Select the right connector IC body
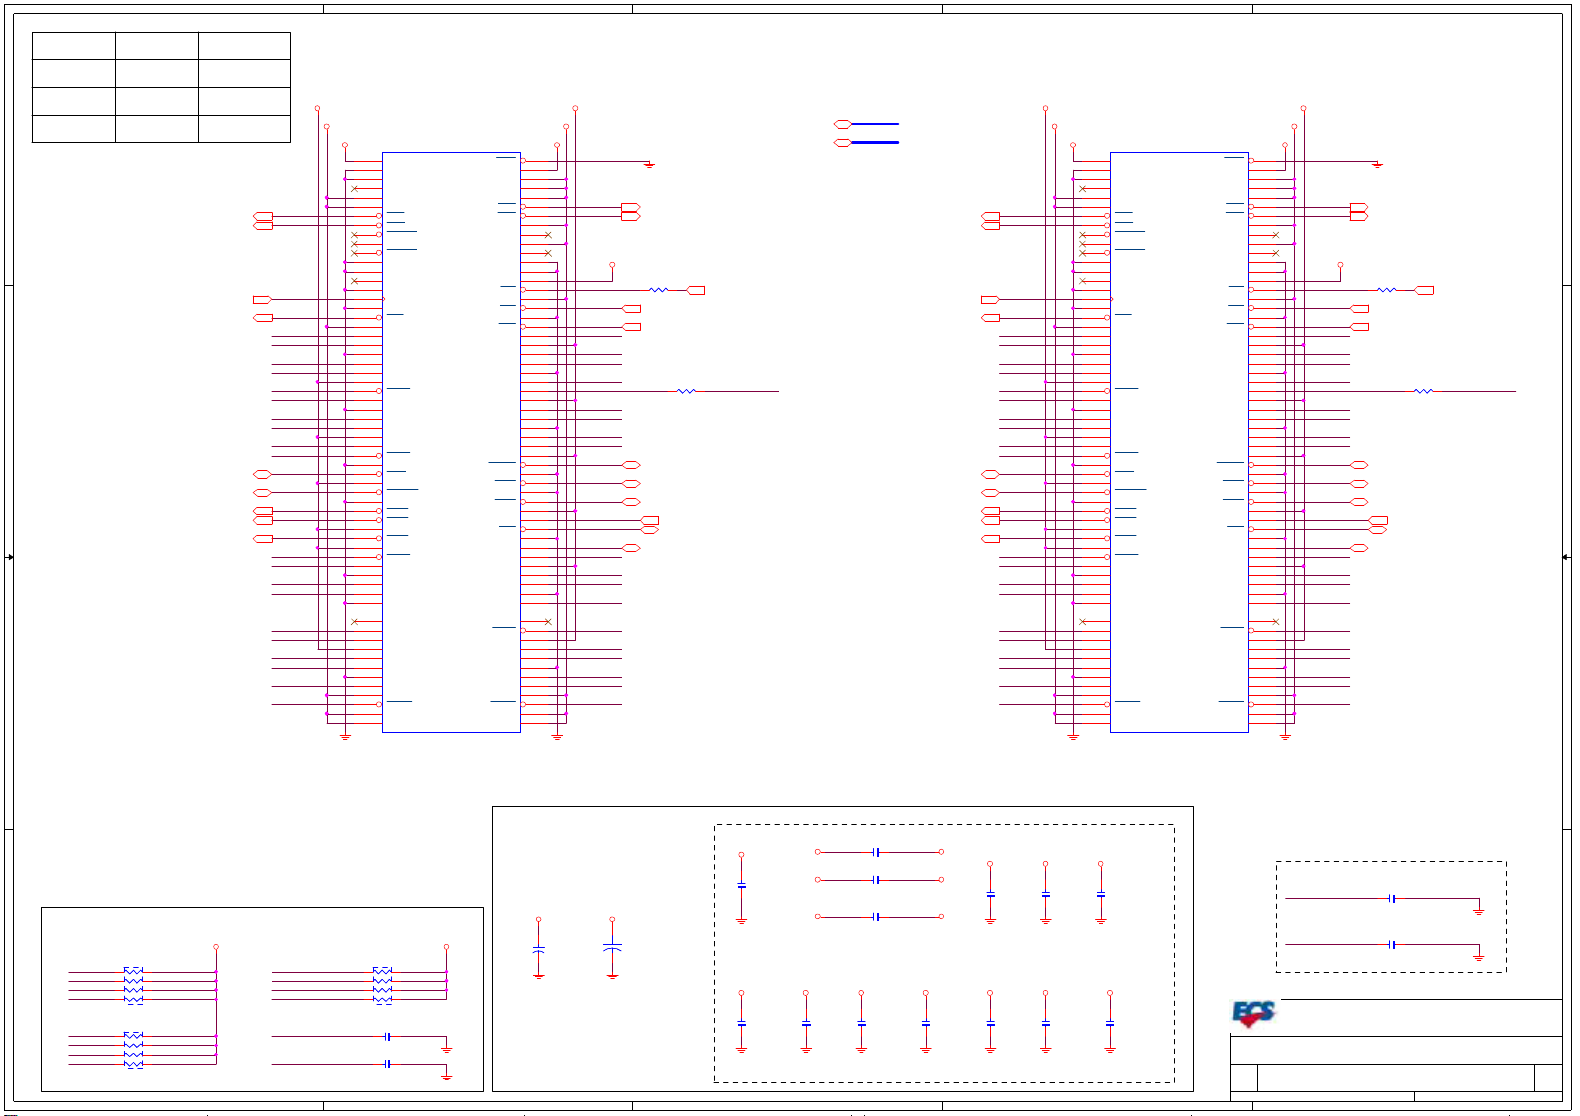 point(1179,442)
